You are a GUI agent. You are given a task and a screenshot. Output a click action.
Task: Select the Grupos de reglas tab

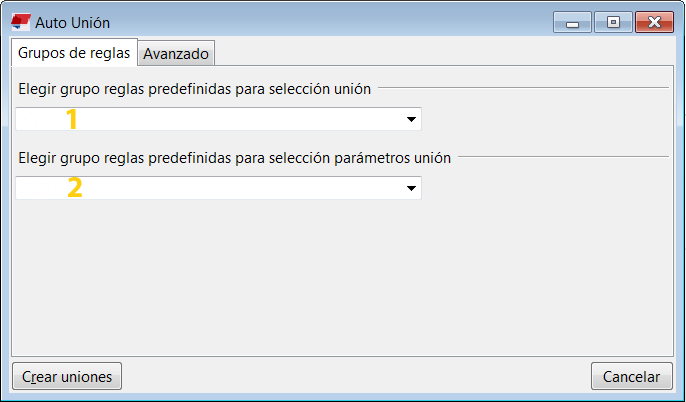point(74,52)
